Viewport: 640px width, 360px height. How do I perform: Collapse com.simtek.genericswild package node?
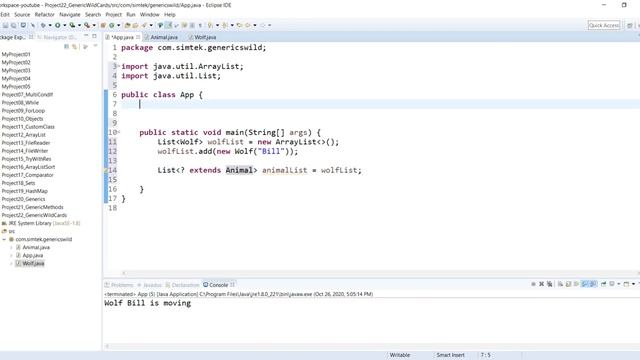pos(4,239)
